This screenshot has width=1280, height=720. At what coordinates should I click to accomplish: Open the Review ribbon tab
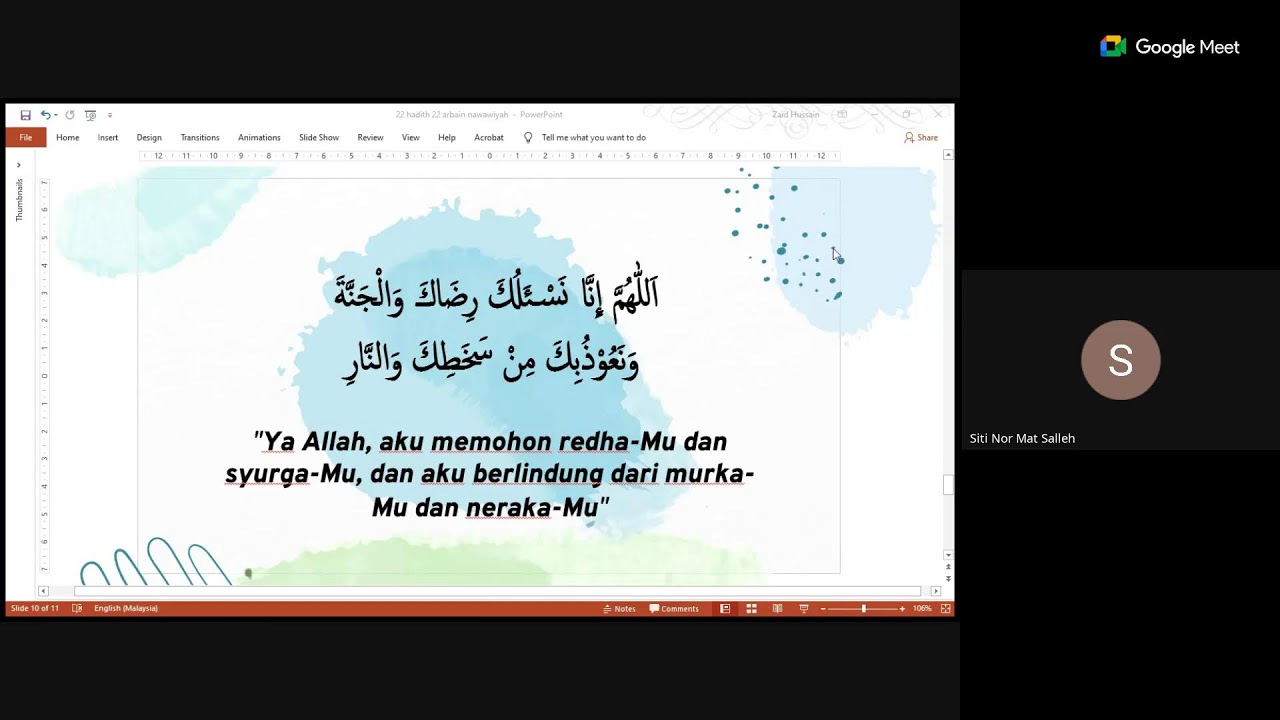(370, 138)
